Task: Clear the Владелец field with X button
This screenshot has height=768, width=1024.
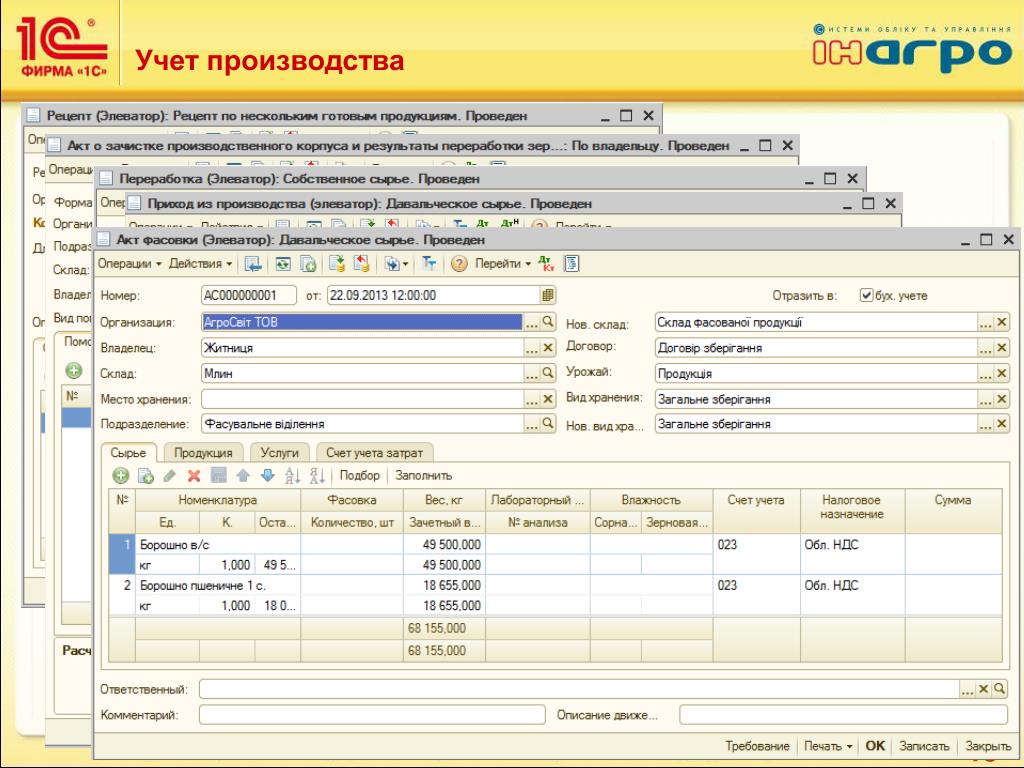Action: [x=547, y=348]
